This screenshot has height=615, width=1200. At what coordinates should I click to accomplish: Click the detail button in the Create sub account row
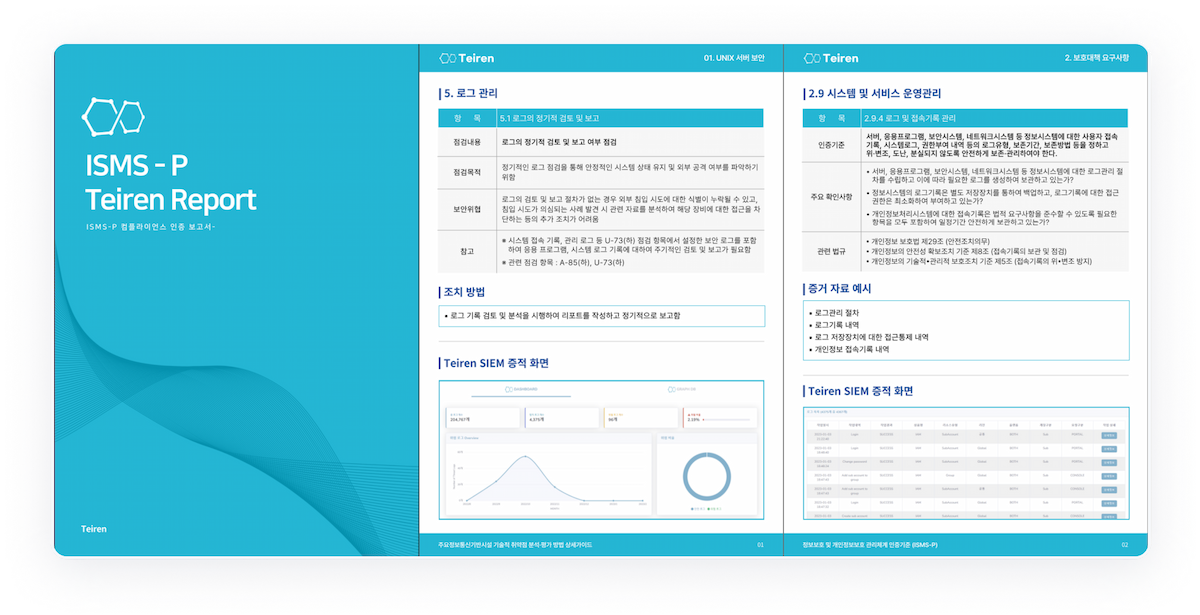(x=1109, y=516)
